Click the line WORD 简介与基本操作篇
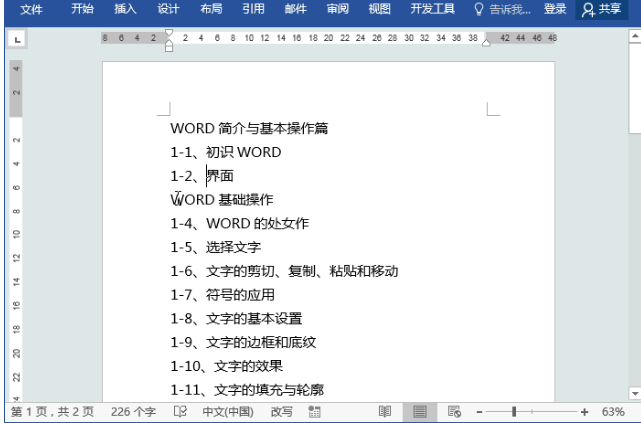 [249, 128]
